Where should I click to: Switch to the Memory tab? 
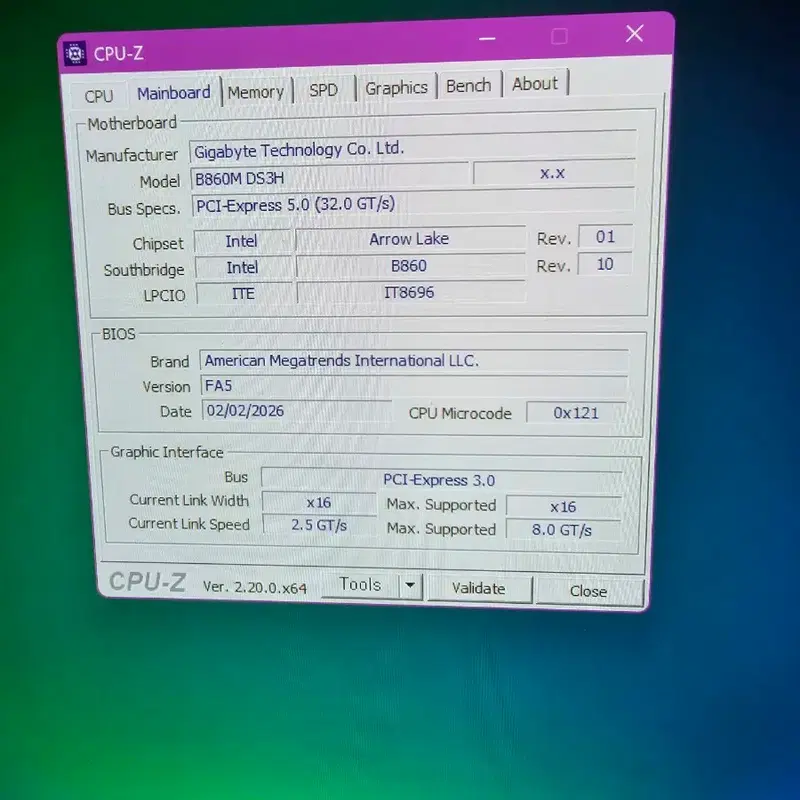point(256,92)
